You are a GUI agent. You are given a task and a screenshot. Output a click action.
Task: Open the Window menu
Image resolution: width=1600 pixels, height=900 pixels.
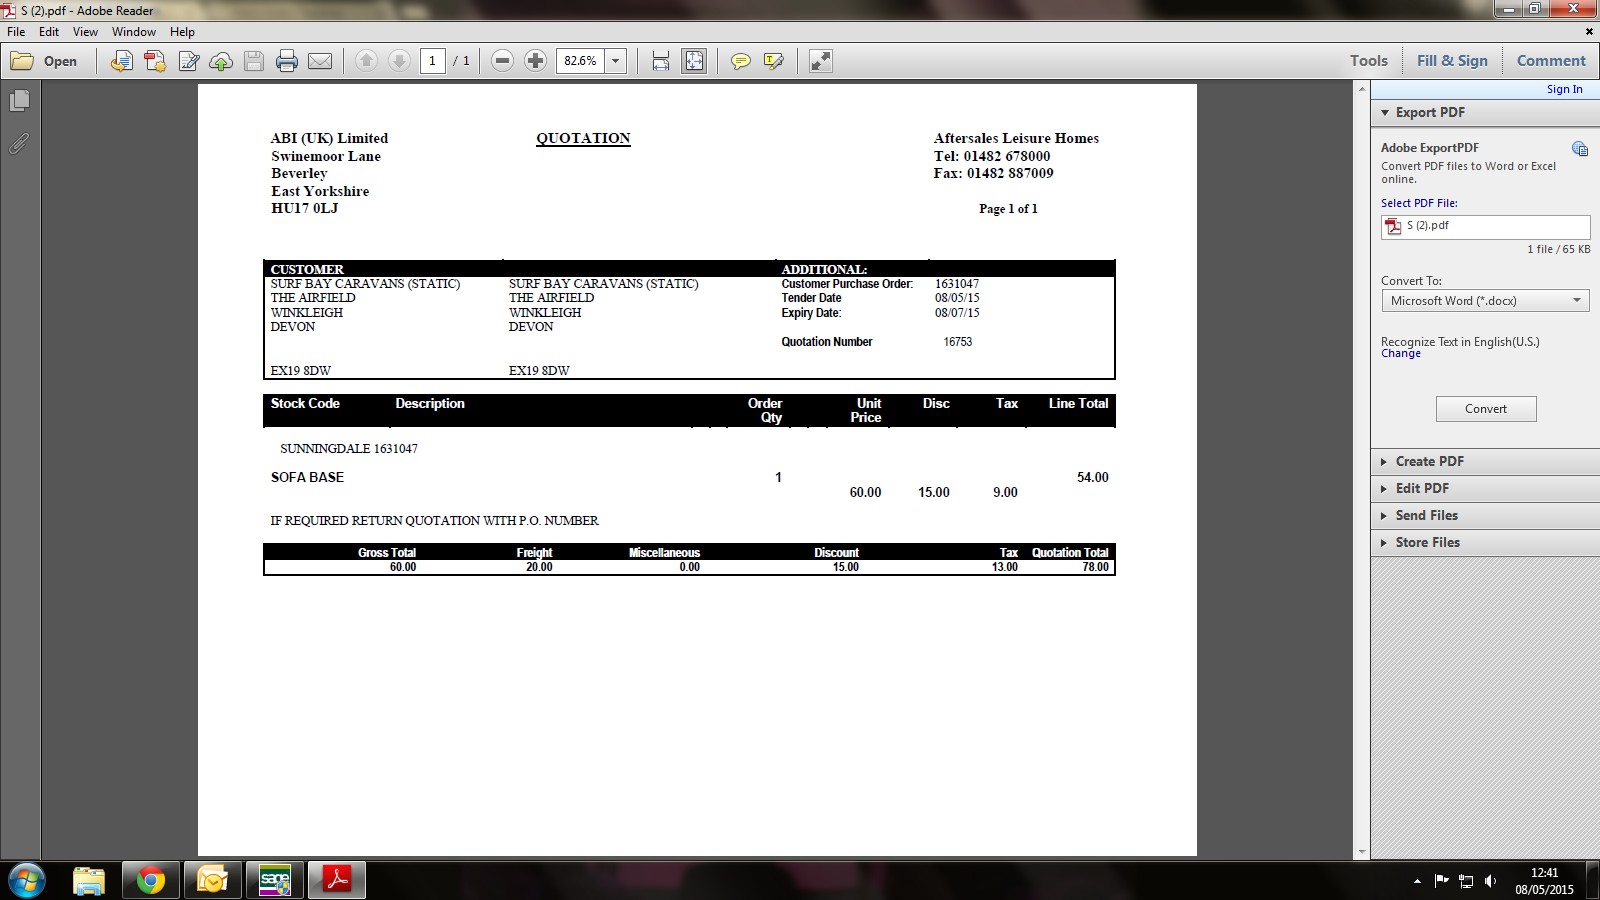[x=134, y=32]
